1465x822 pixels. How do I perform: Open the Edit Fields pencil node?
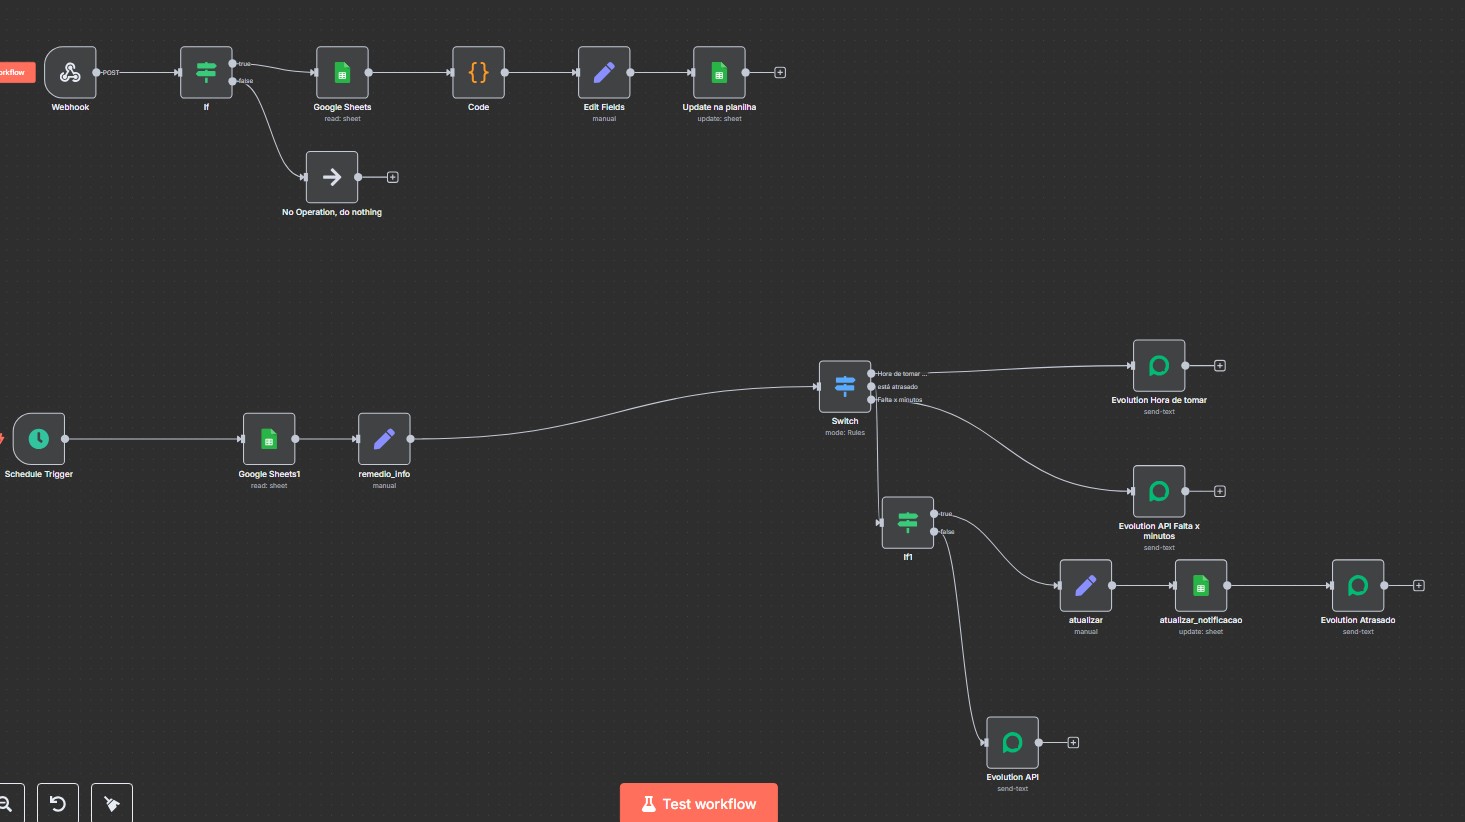click(604, 72)
